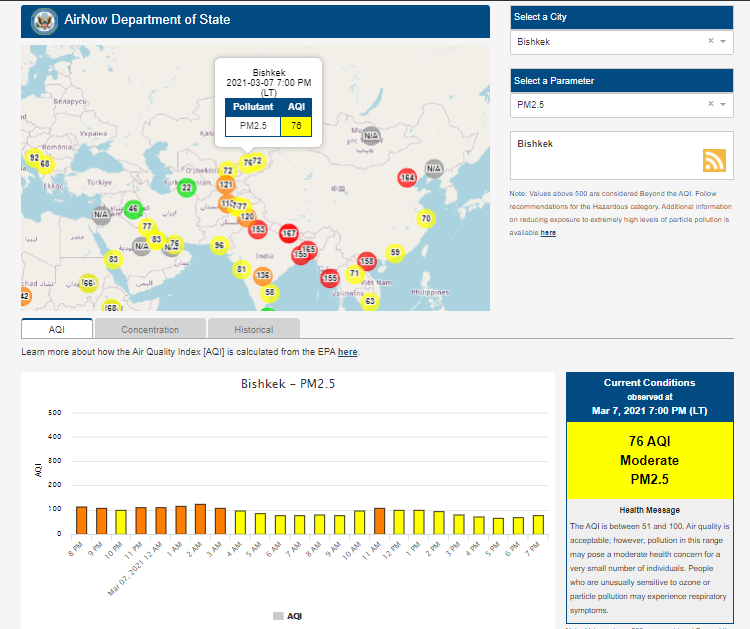Clear the selected city Bishkek

pyautogui.click(x=711, y=41)
